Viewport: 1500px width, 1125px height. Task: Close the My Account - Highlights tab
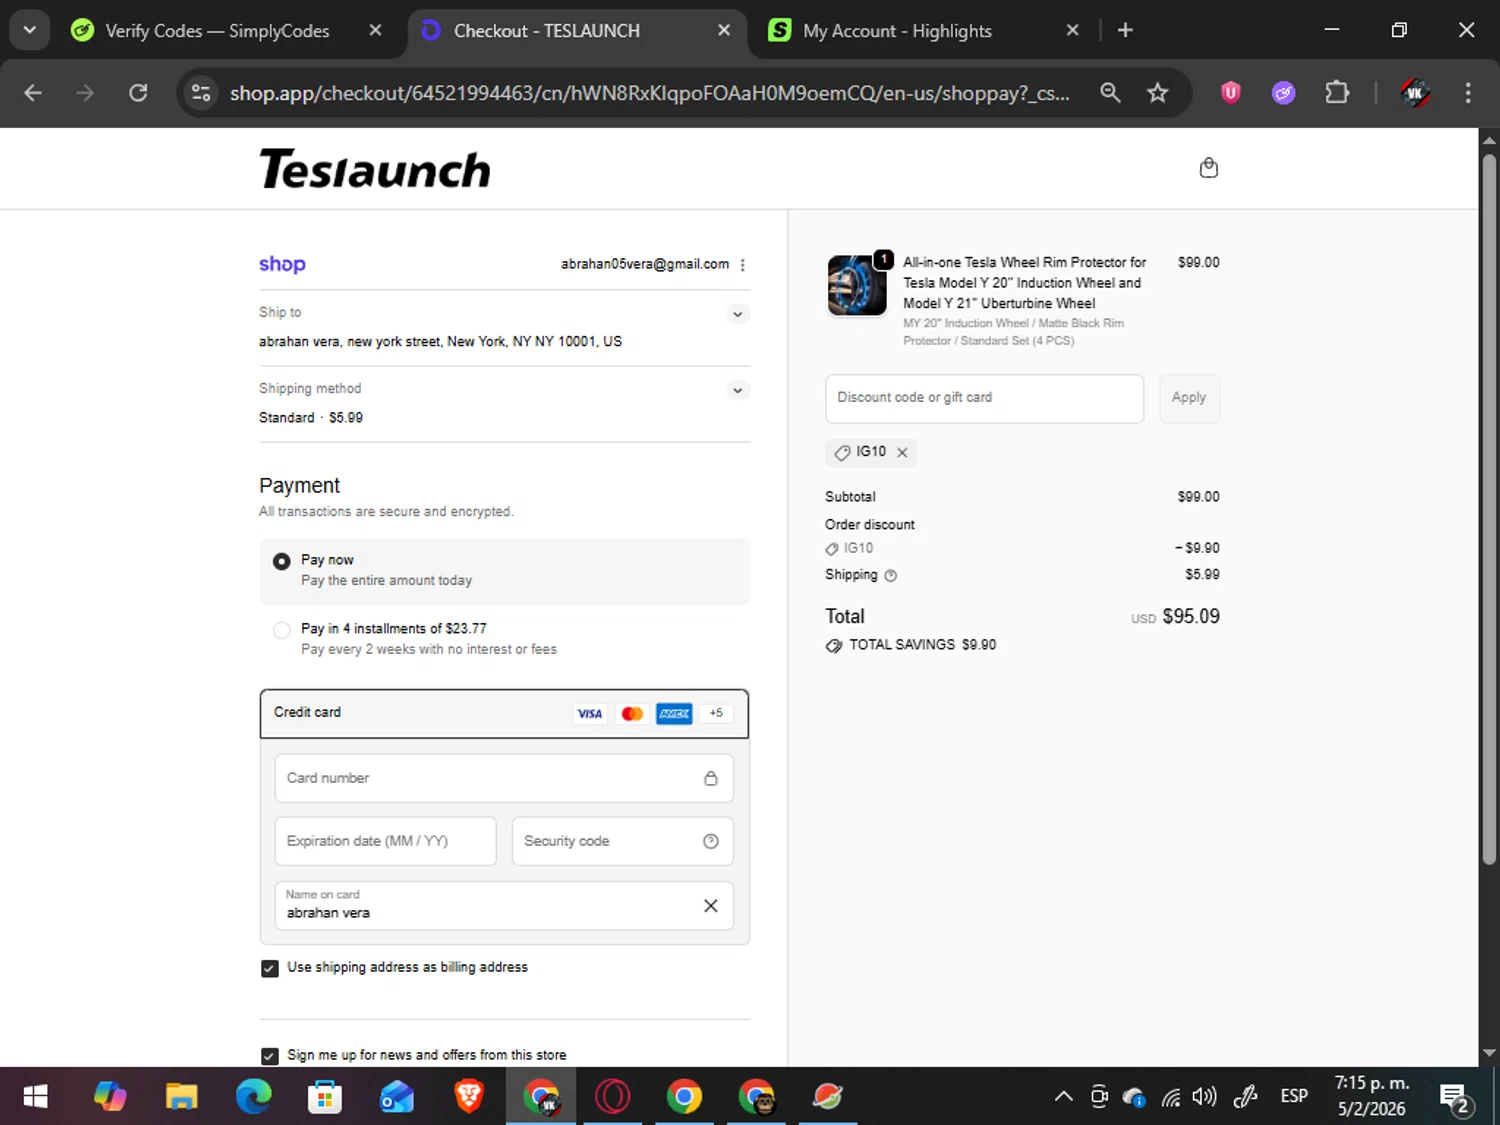click(1072, 30)
